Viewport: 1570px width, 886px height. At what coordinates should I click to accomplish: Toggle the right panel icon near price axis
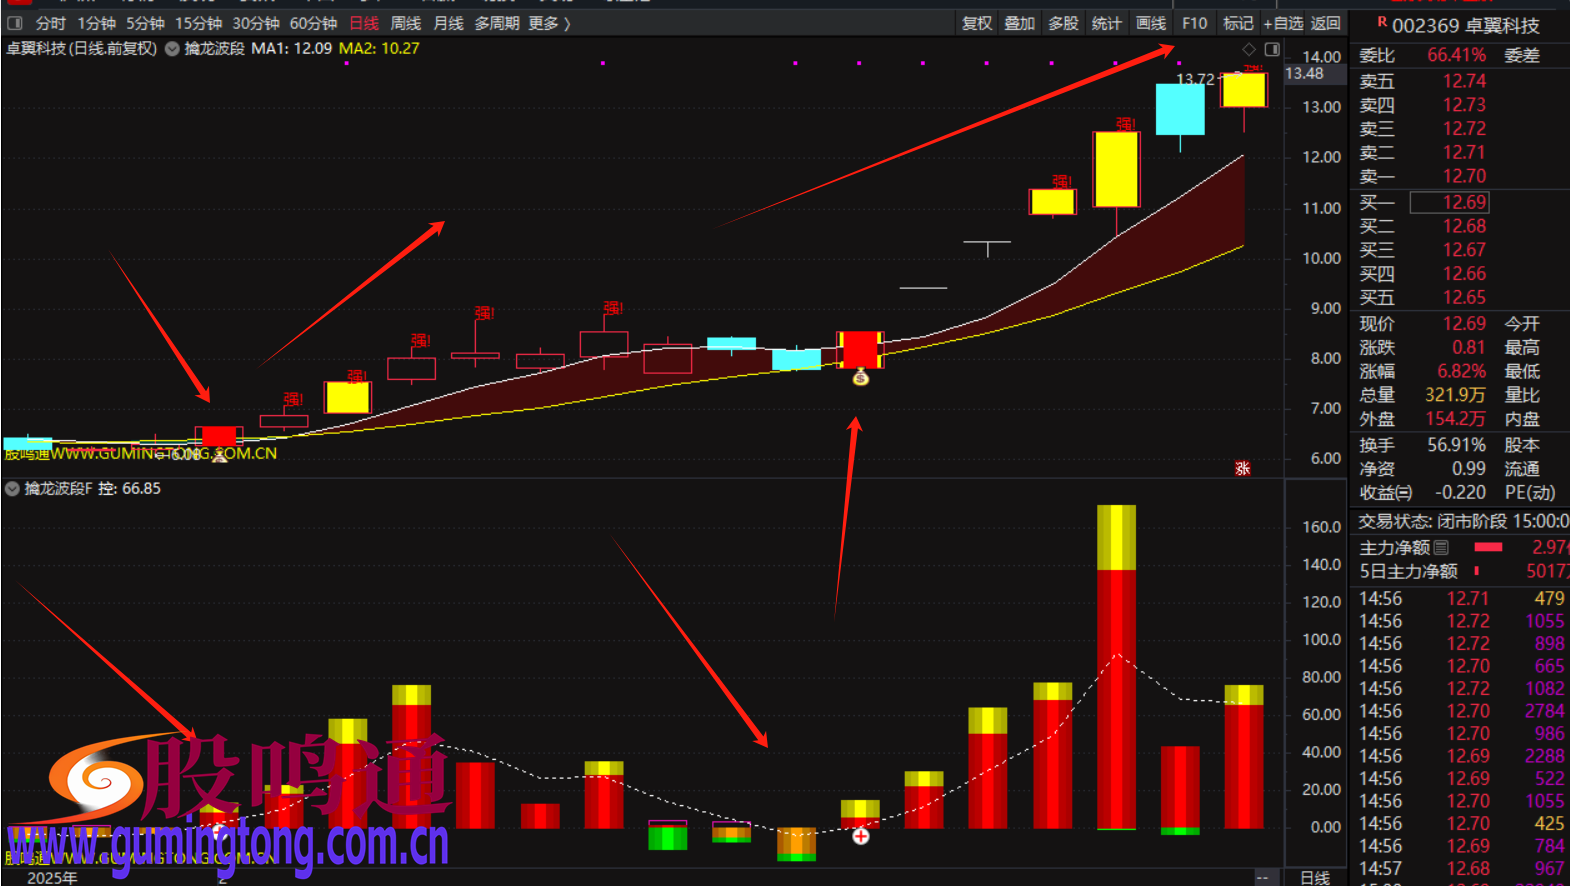[x=1271, y=49]
